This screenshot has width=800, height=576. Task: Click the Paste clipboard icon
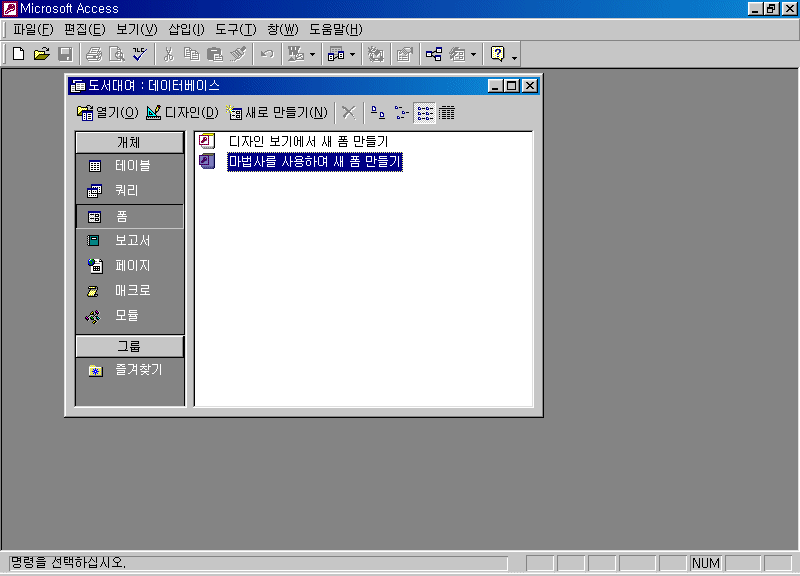(x=215, y=54)
